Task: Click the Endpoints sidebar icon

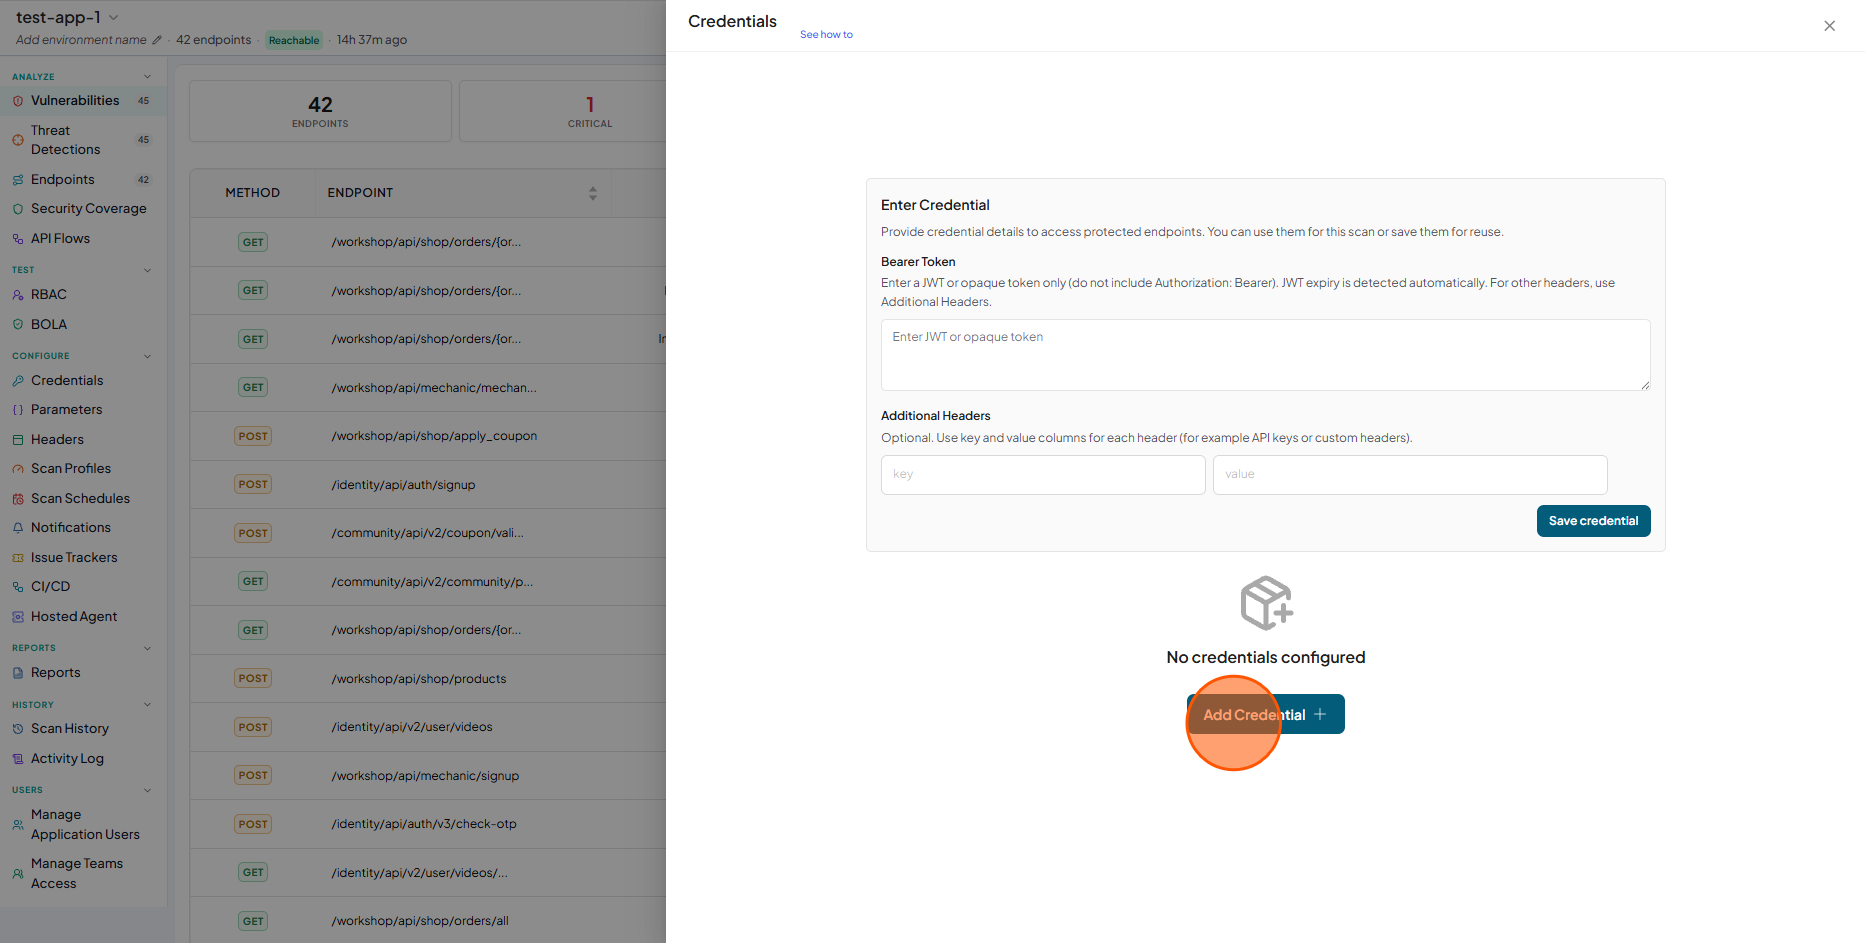Action: tap(18, 180)
